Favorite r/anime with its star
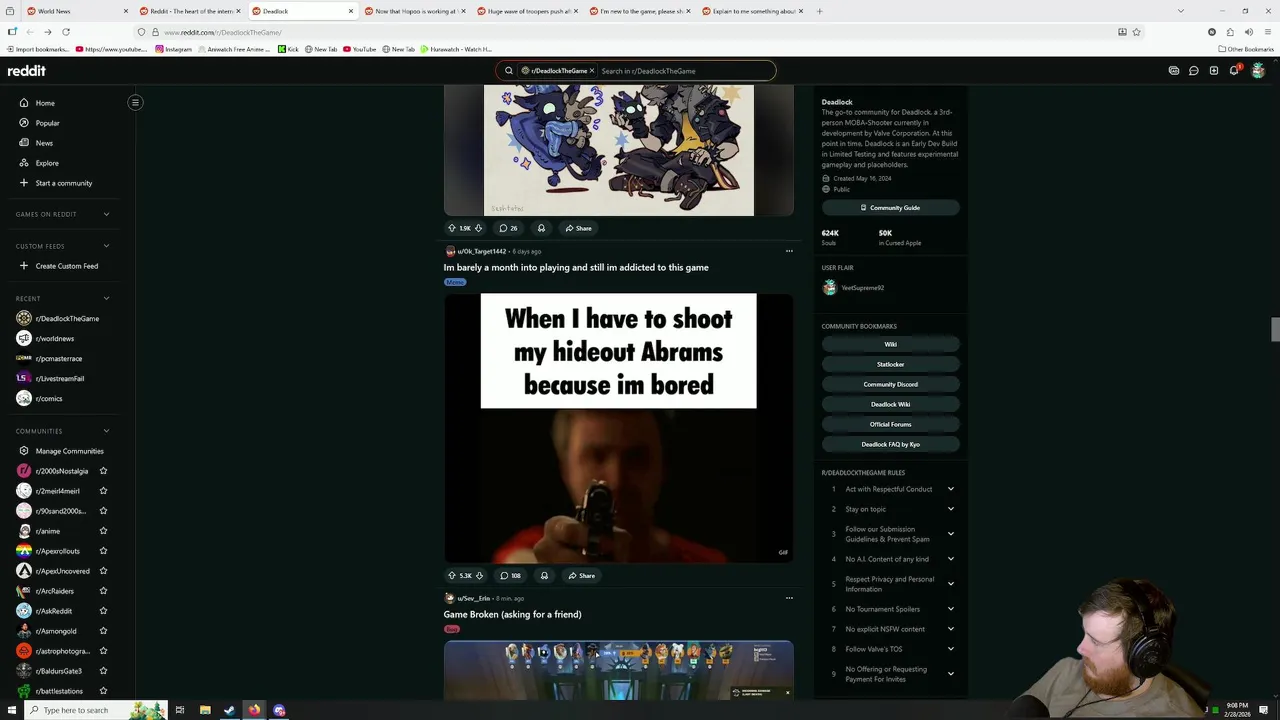 [103, 531]
